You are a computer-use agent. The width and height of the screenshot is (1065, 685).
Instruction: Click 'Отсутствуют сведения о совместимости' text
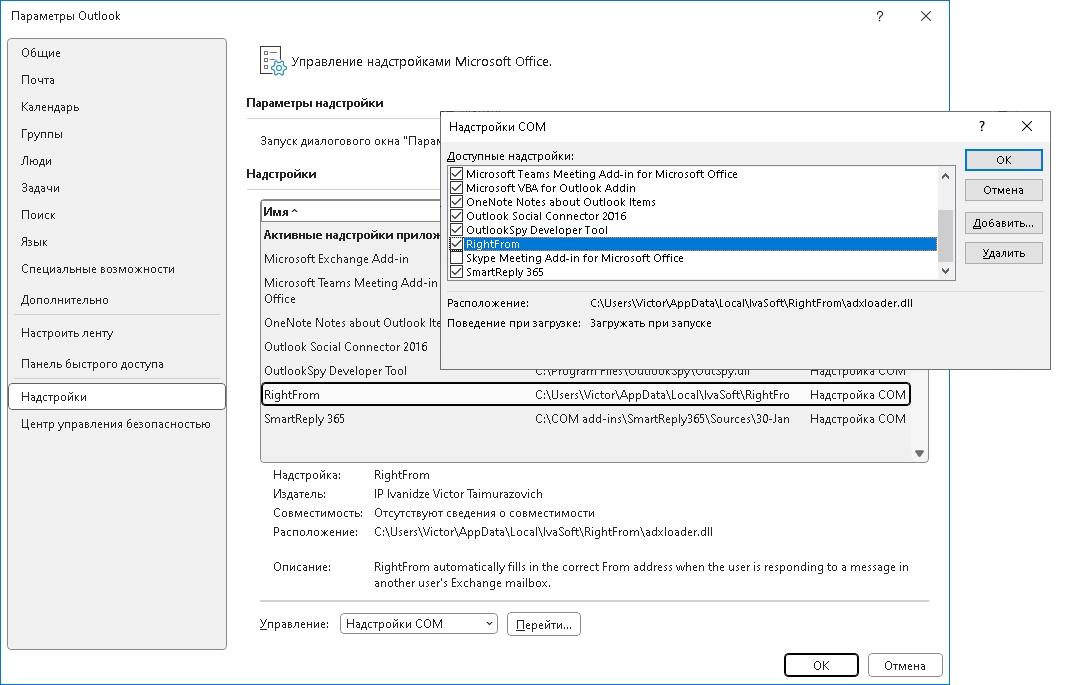484,513
